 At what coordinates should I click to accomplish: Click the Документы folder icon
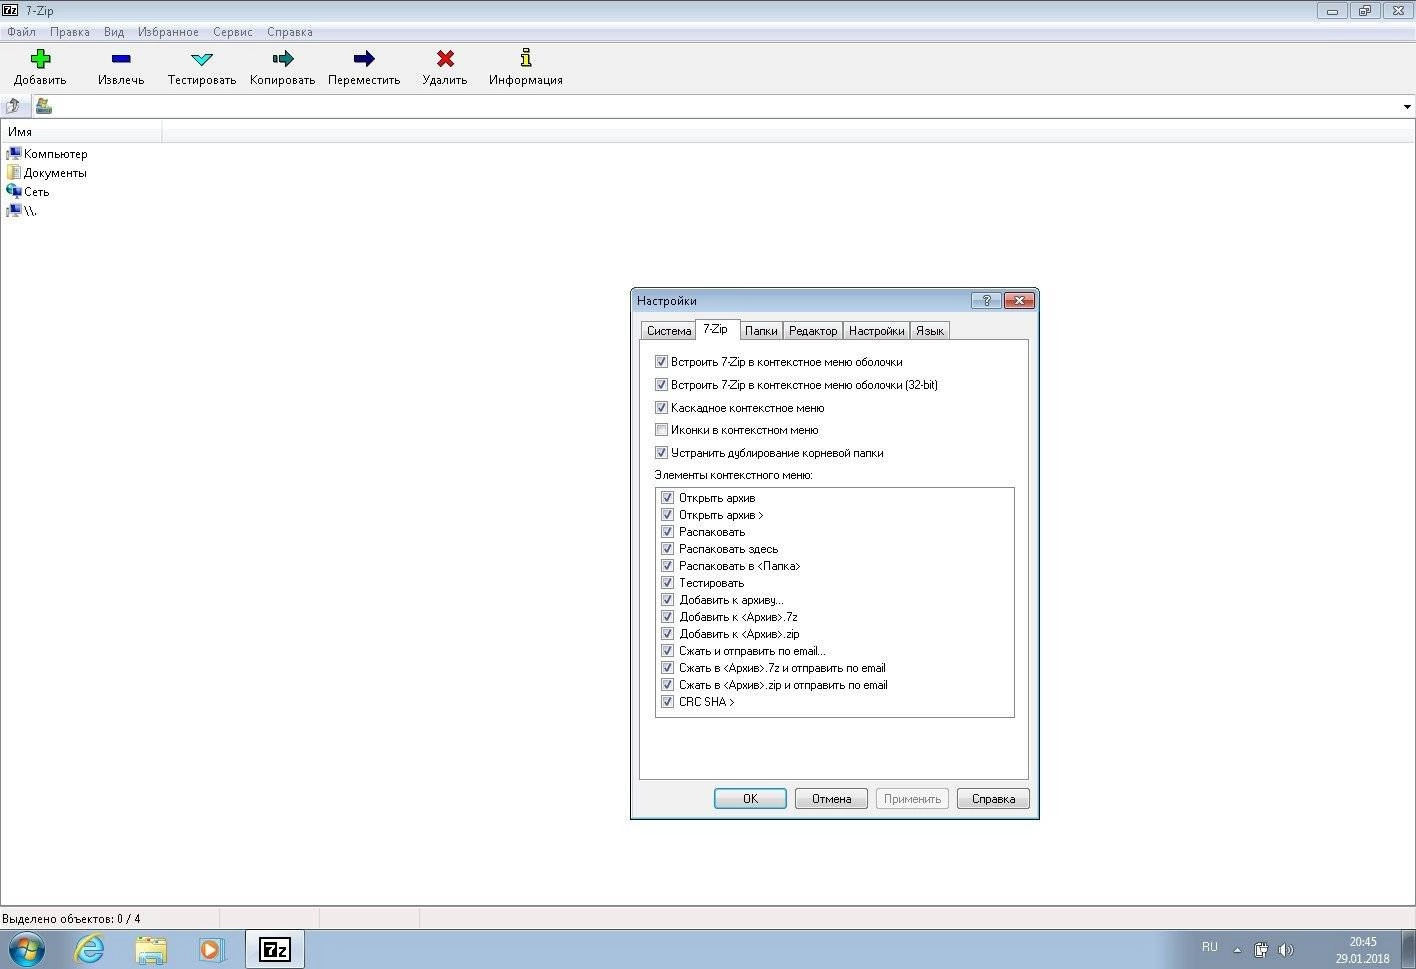pyautogui.click(x=13, y=173)
